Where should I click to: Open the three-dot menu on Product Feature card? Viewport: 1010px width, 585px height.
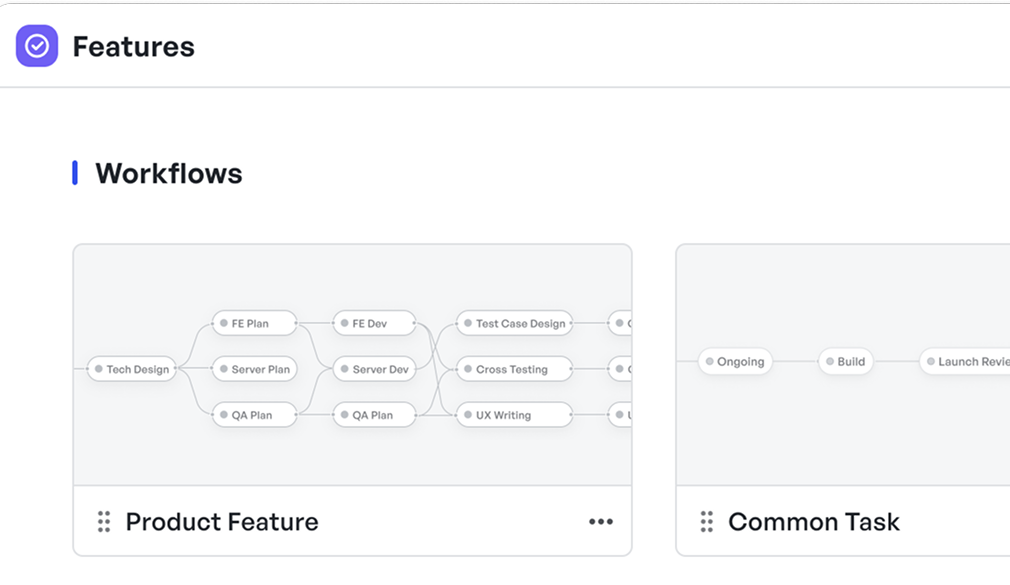pyautogui.click(x=601, y=521)
